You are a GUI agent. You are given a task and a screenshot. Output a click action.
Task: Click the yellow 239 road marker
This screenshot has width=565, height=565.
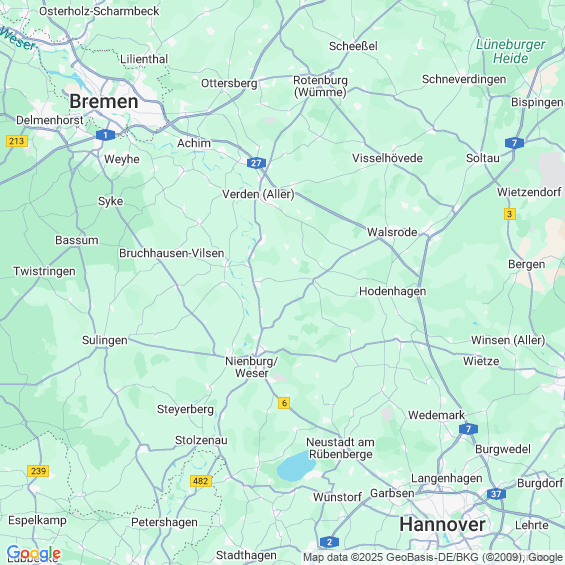coord(38,471)
